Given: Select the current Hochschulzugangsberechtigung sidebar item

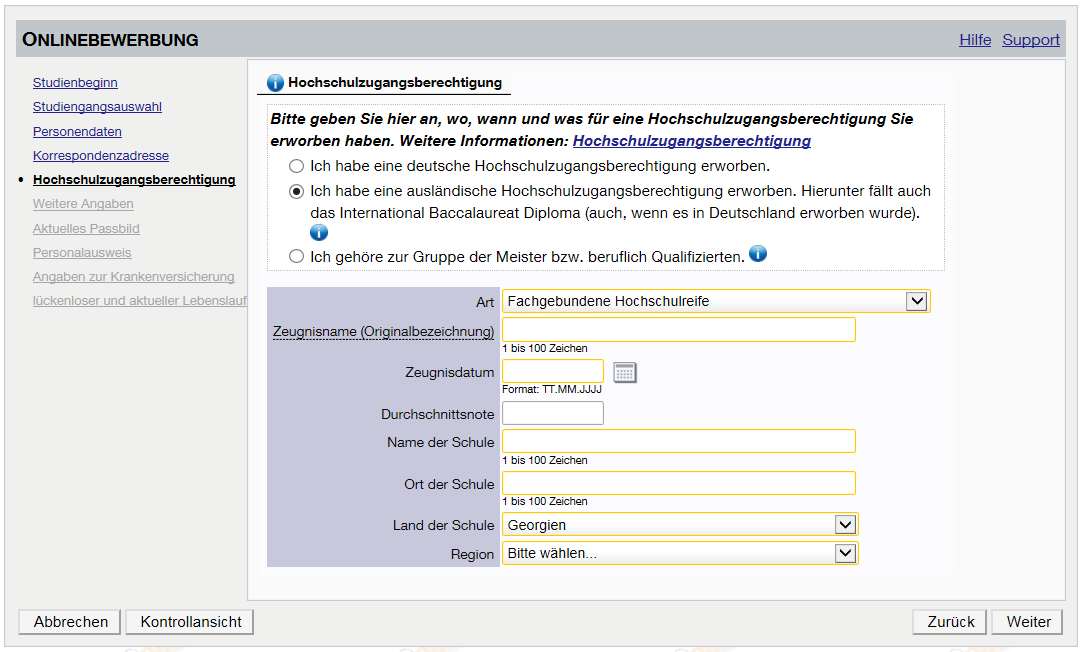Looking at the screenshot, I should 134,179.
